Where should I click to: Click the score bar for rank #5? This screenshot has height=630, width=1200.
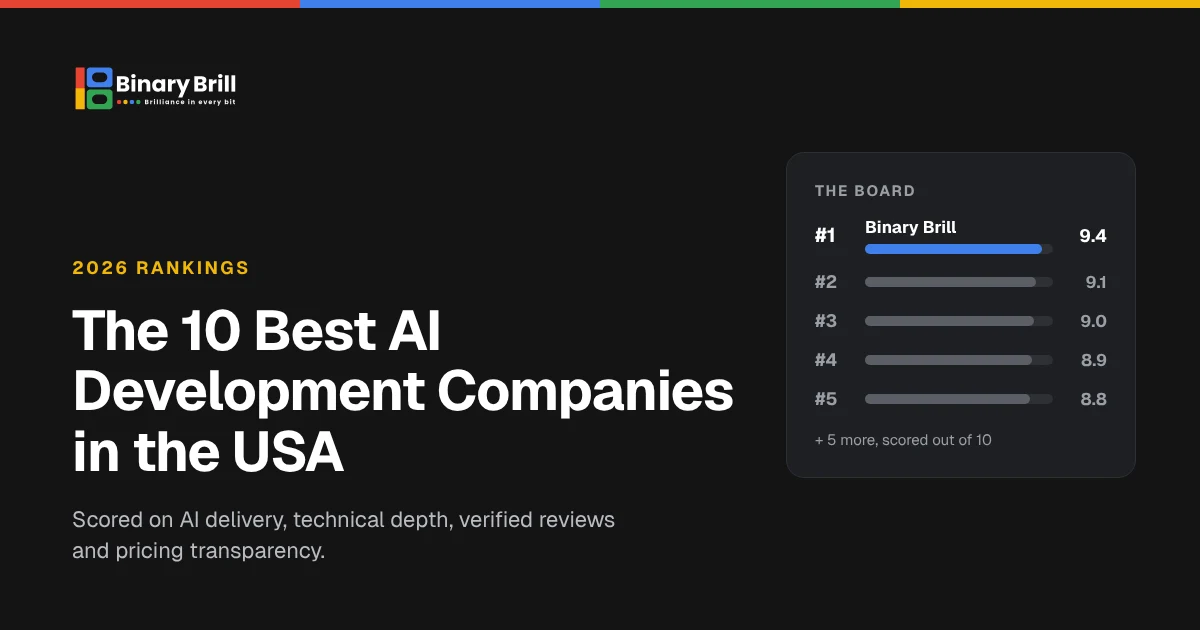click(x=958, y=399)
